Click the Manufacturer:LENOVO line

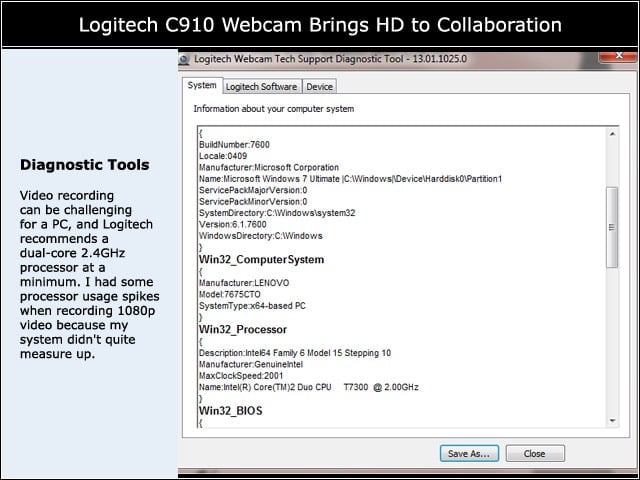click(x=244, y=283)
